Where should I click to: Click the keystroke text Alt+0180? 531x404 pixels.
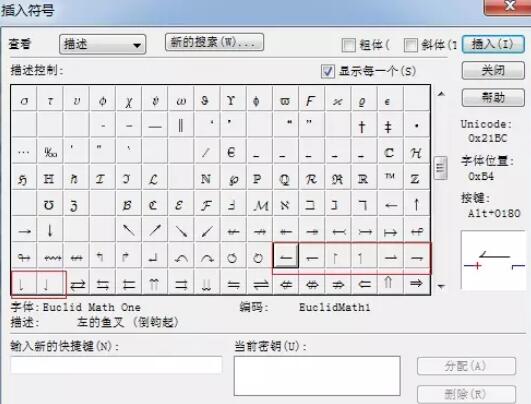494,213
